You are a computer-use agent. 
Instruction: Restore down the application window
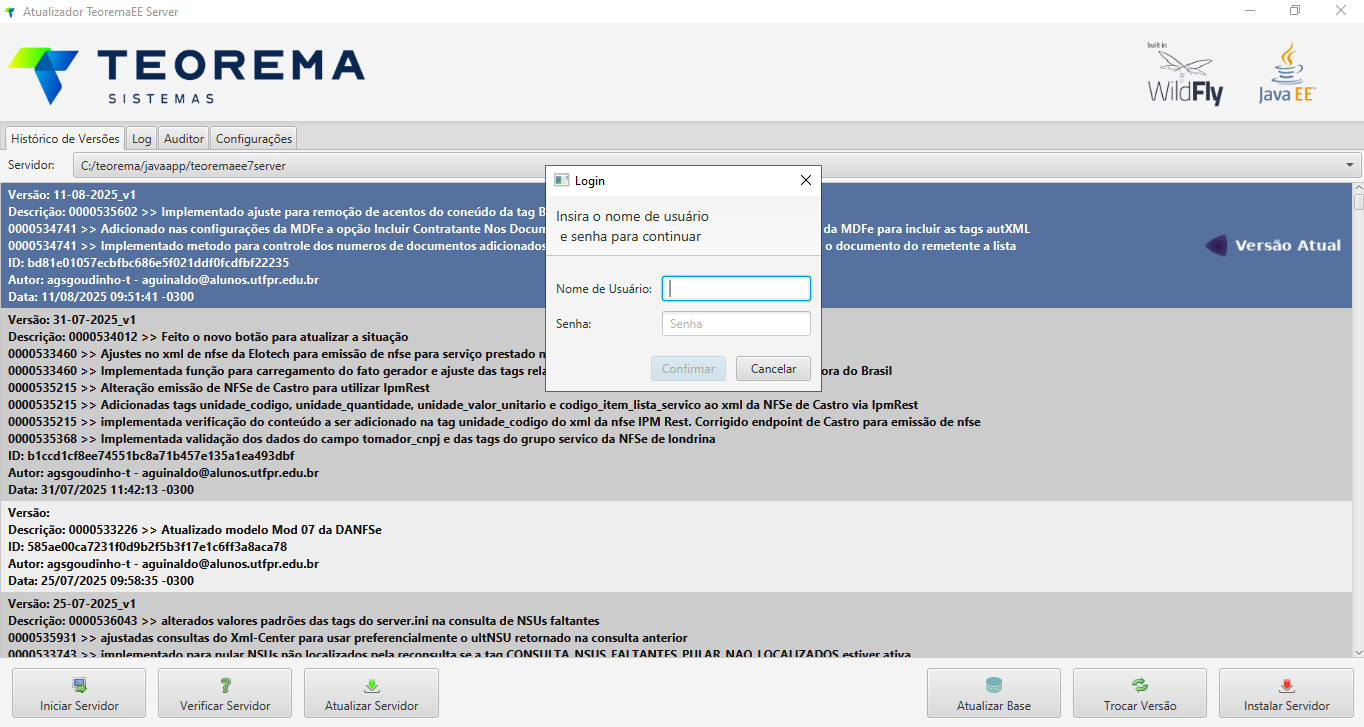click(1295, 11)
